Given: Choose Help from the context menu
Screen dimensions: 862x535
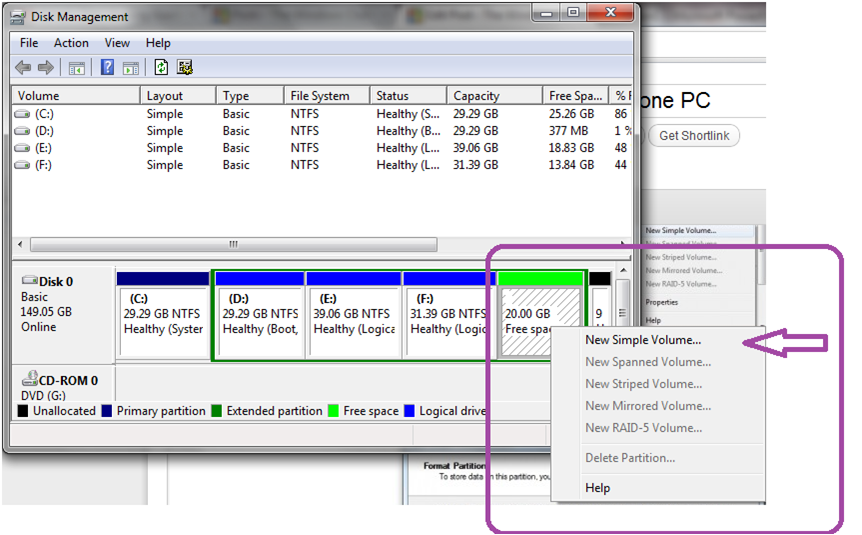Looking at the screenshot, I should tap(598, 488).
